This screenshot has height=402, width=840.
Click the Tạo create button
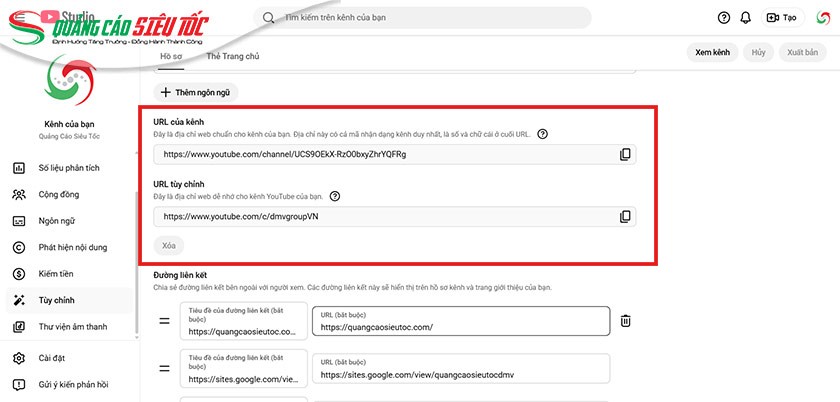tap(781, 17)
